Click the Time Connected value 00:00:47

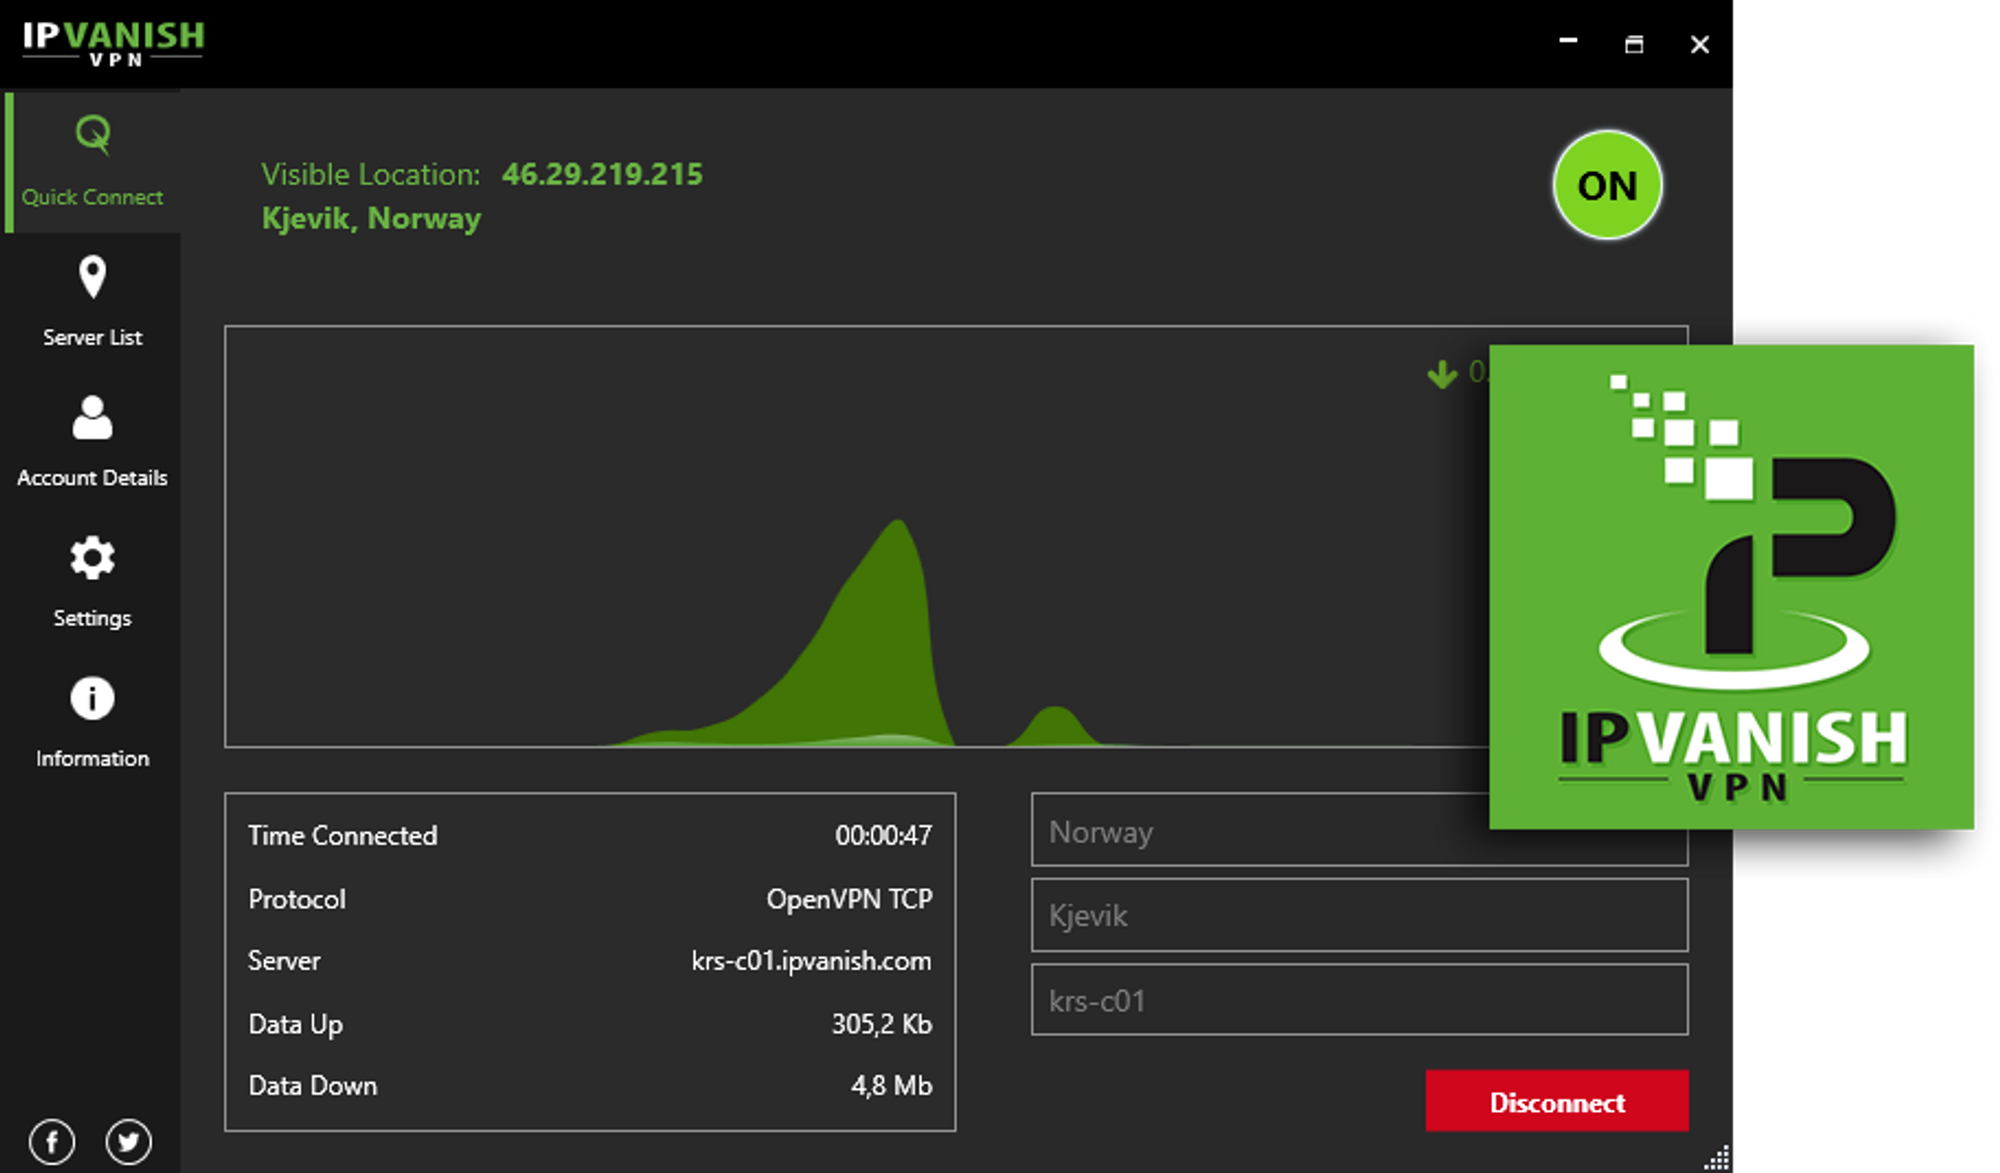click(x=883, y=835)
